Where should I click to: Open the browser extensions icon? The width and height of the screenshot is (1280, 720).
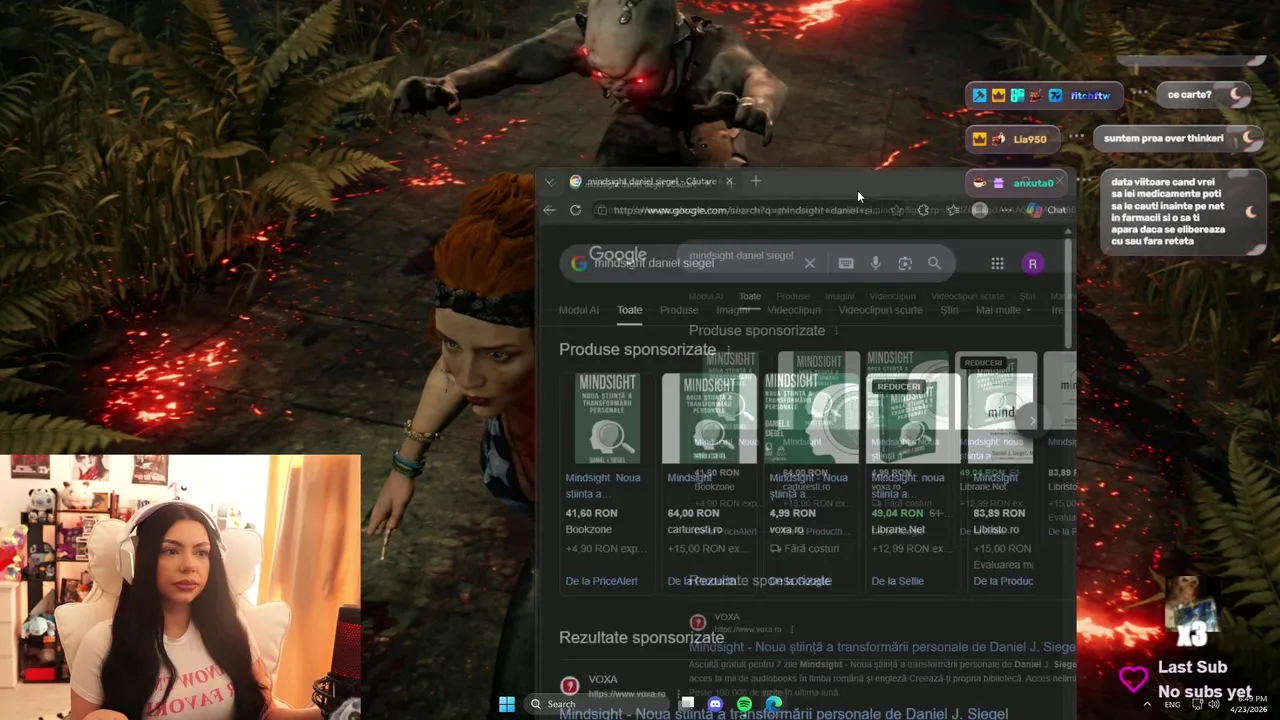[x=923, y=210]
